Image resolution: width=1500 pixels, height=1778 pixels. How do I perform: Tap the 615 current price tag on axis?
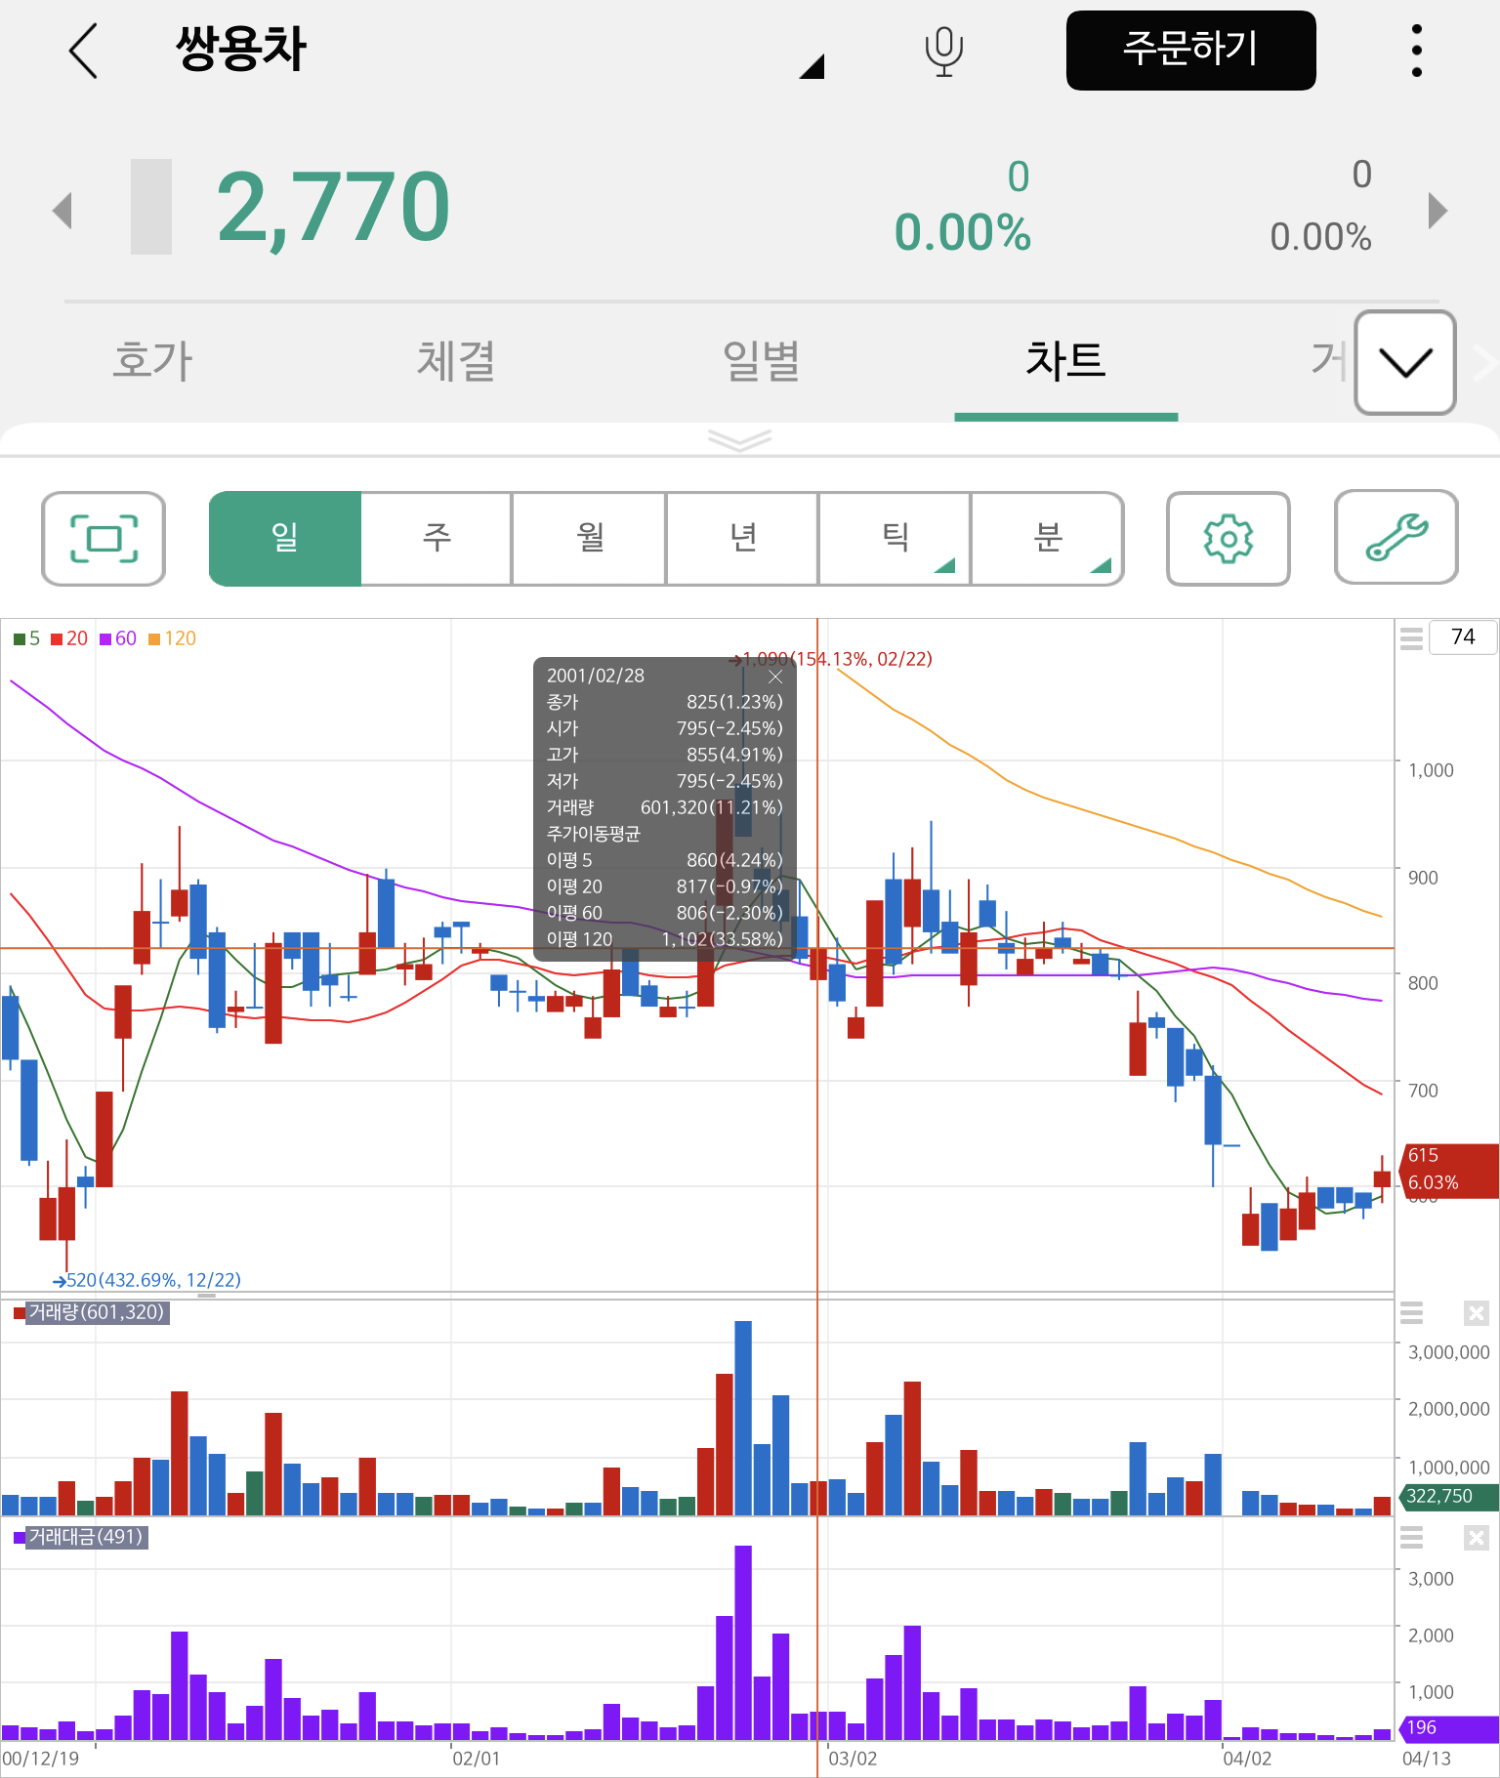1450,1170
